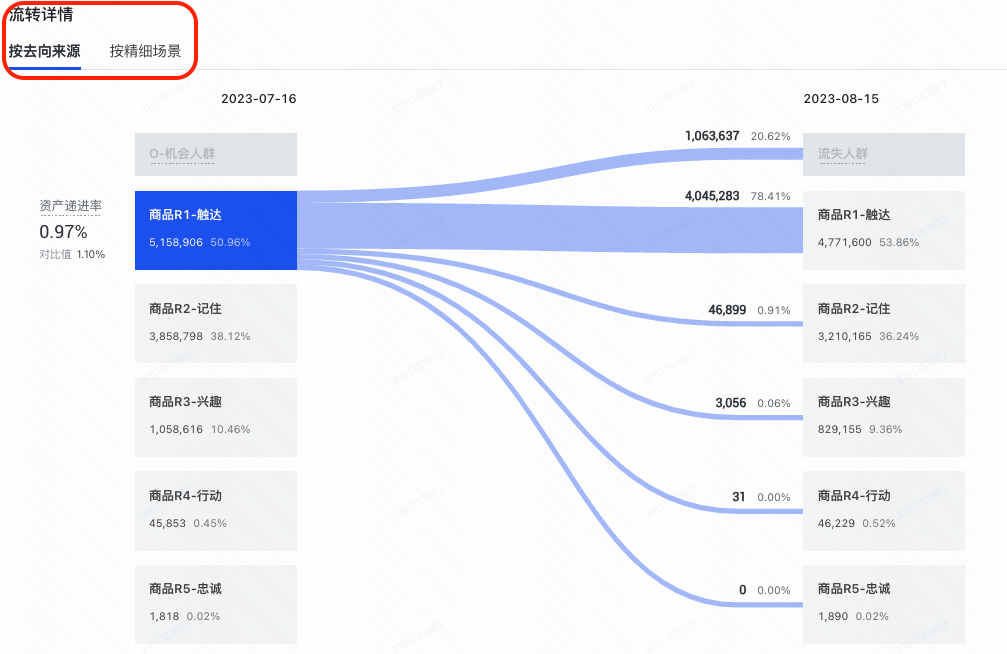Click the right 商品R1-触达 destination block
The height and width of the screenshot is (654, 1007).
coord(884,230)
